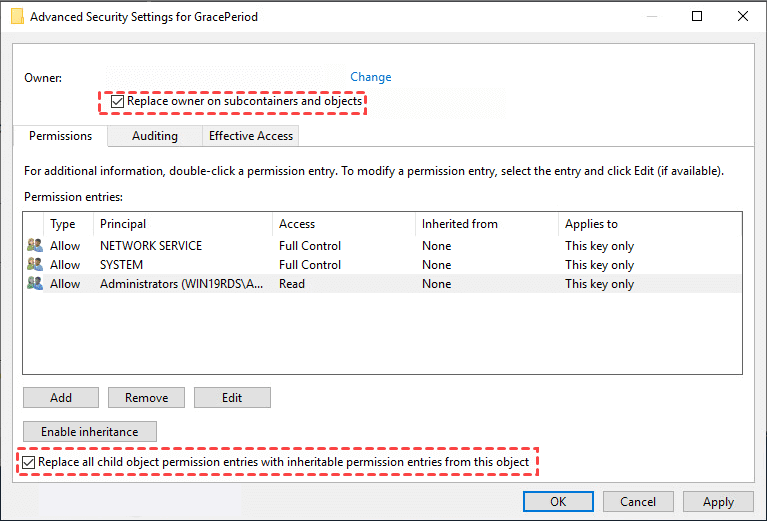Click the Inherited from column header

pos(459,224)
